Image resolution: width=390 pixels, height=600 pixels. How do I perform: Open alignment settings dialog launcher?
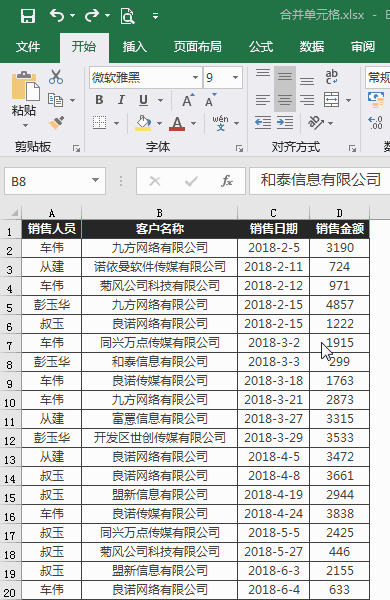352,148
